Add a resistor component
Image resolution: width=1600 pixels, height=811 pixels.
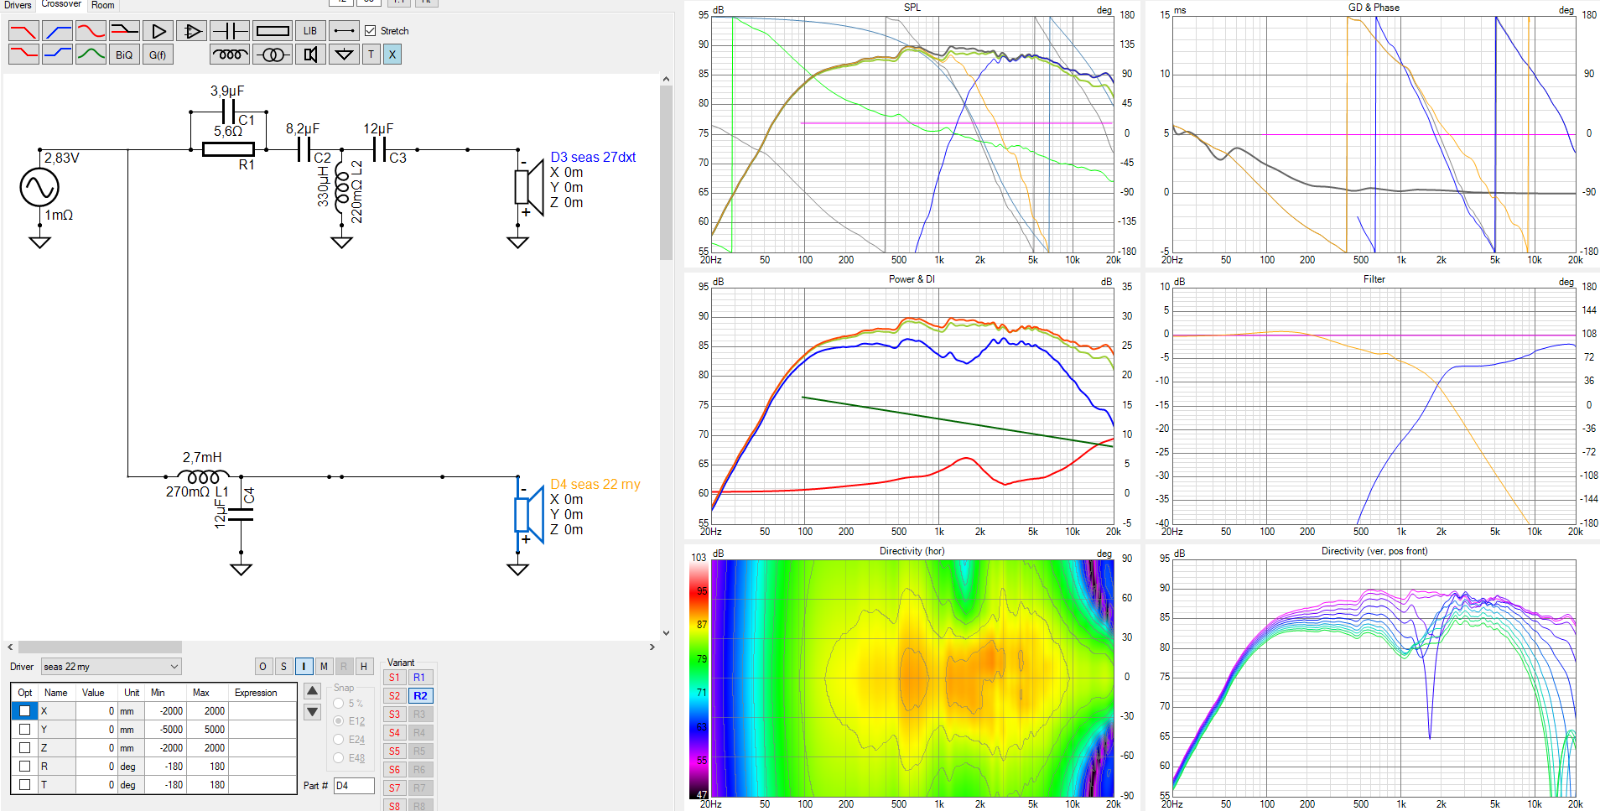pyautogui.click(x=272, y=31)
